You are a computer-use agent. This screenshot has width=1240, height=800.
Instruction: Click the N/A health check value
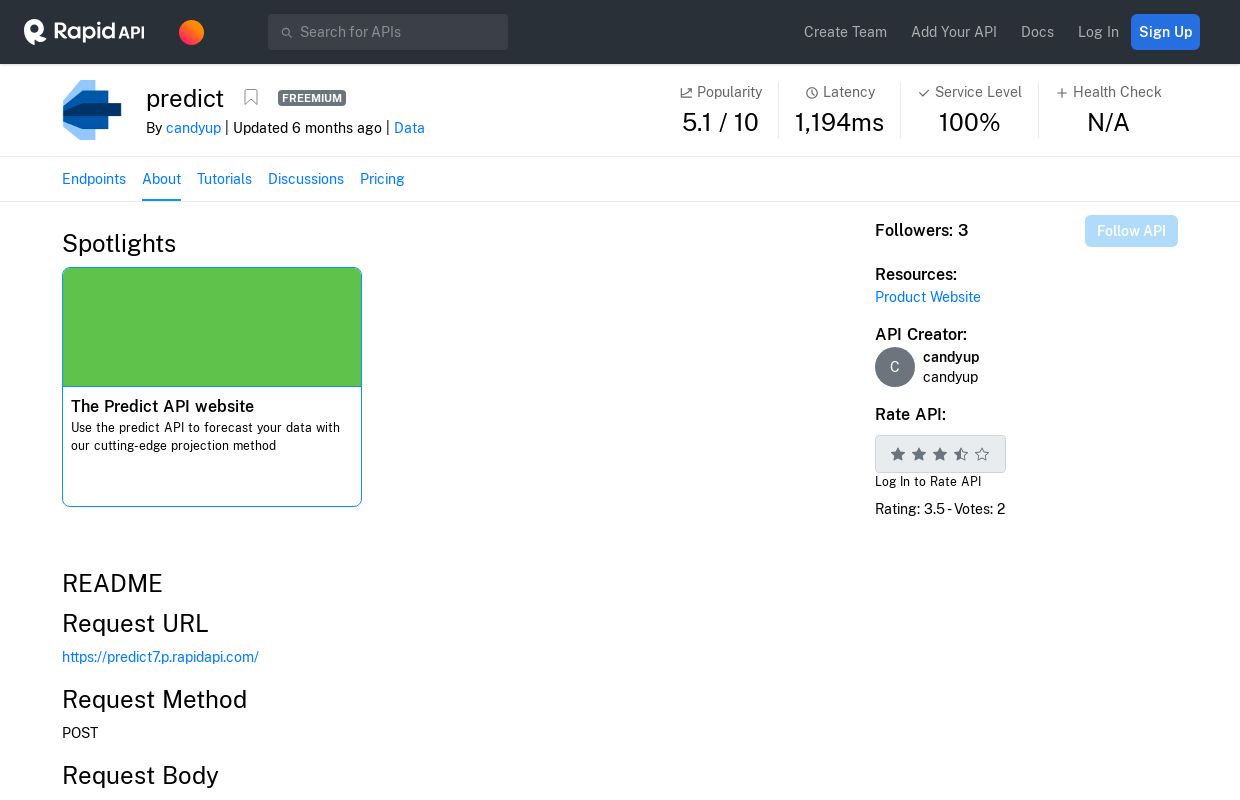click(1108, 123)
